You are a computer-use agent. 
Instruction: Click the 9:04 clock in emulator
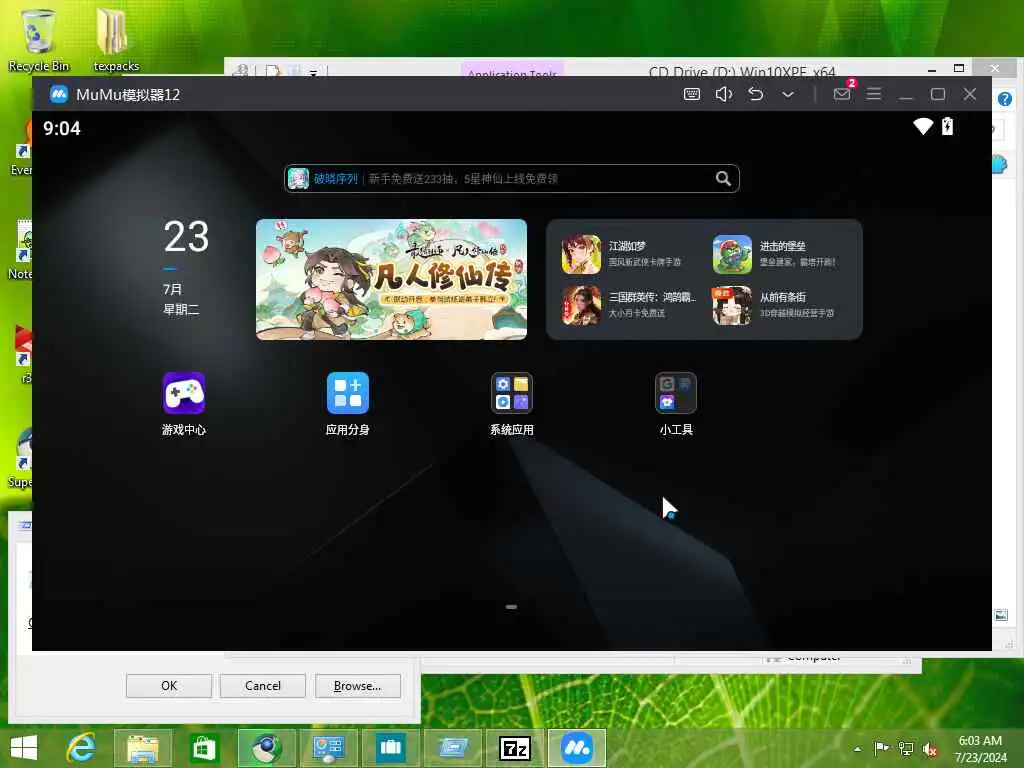[x=62, y=128]
